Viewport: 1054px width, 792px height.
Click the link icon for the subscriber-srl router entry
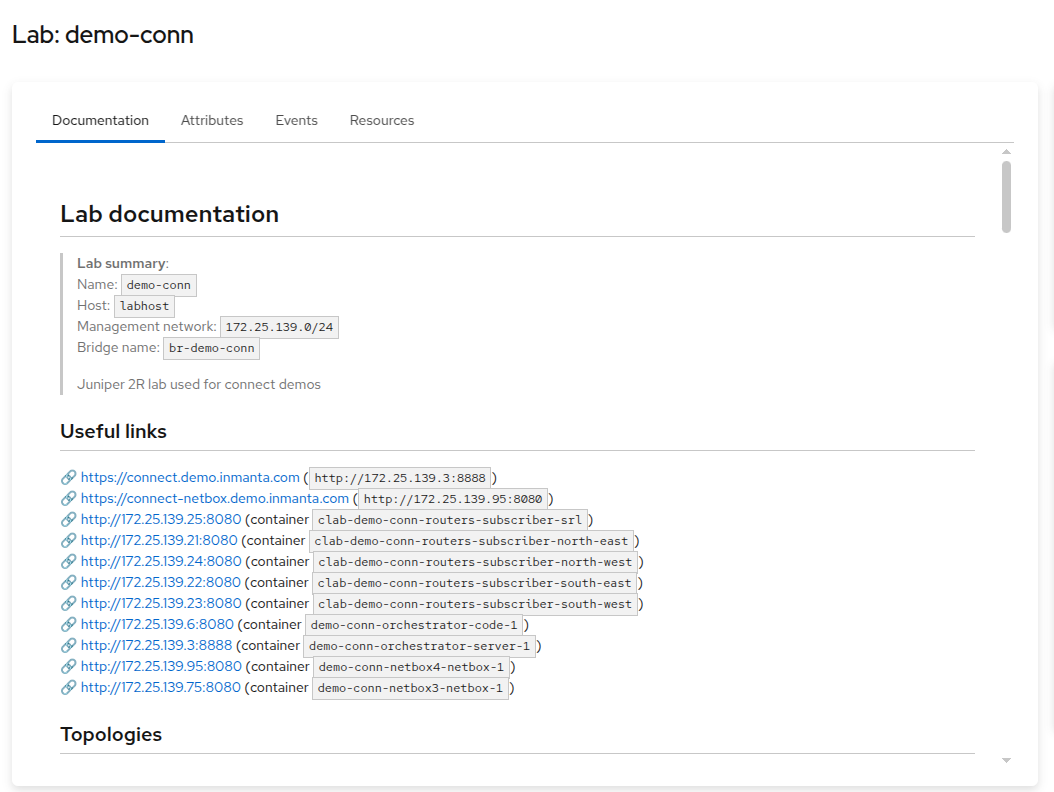click(x=68, y=519)
